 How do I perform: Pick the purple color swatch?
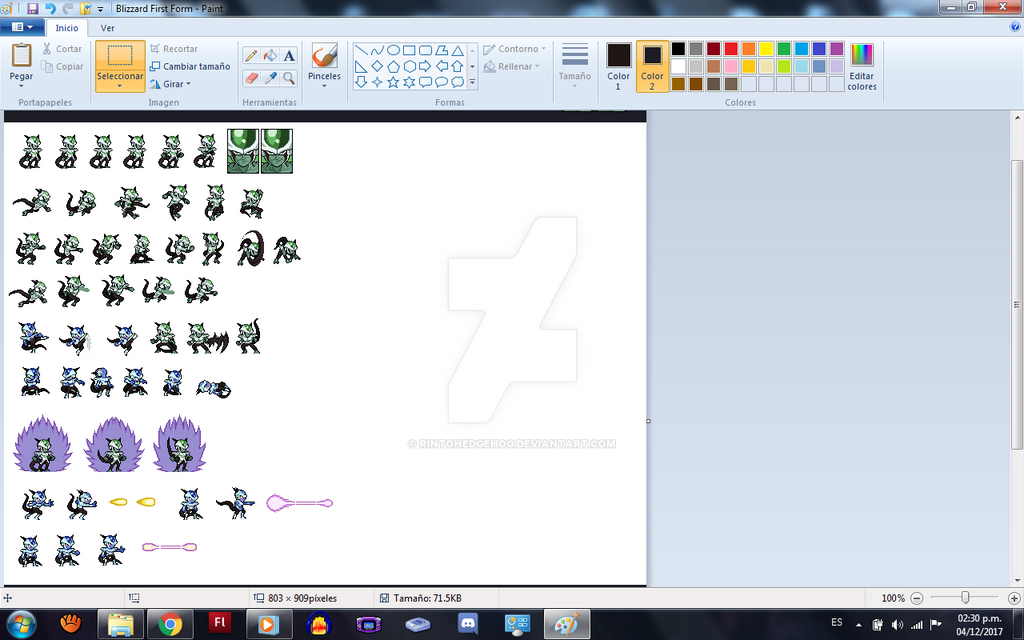pyautogui.click(x=837, y=49)
